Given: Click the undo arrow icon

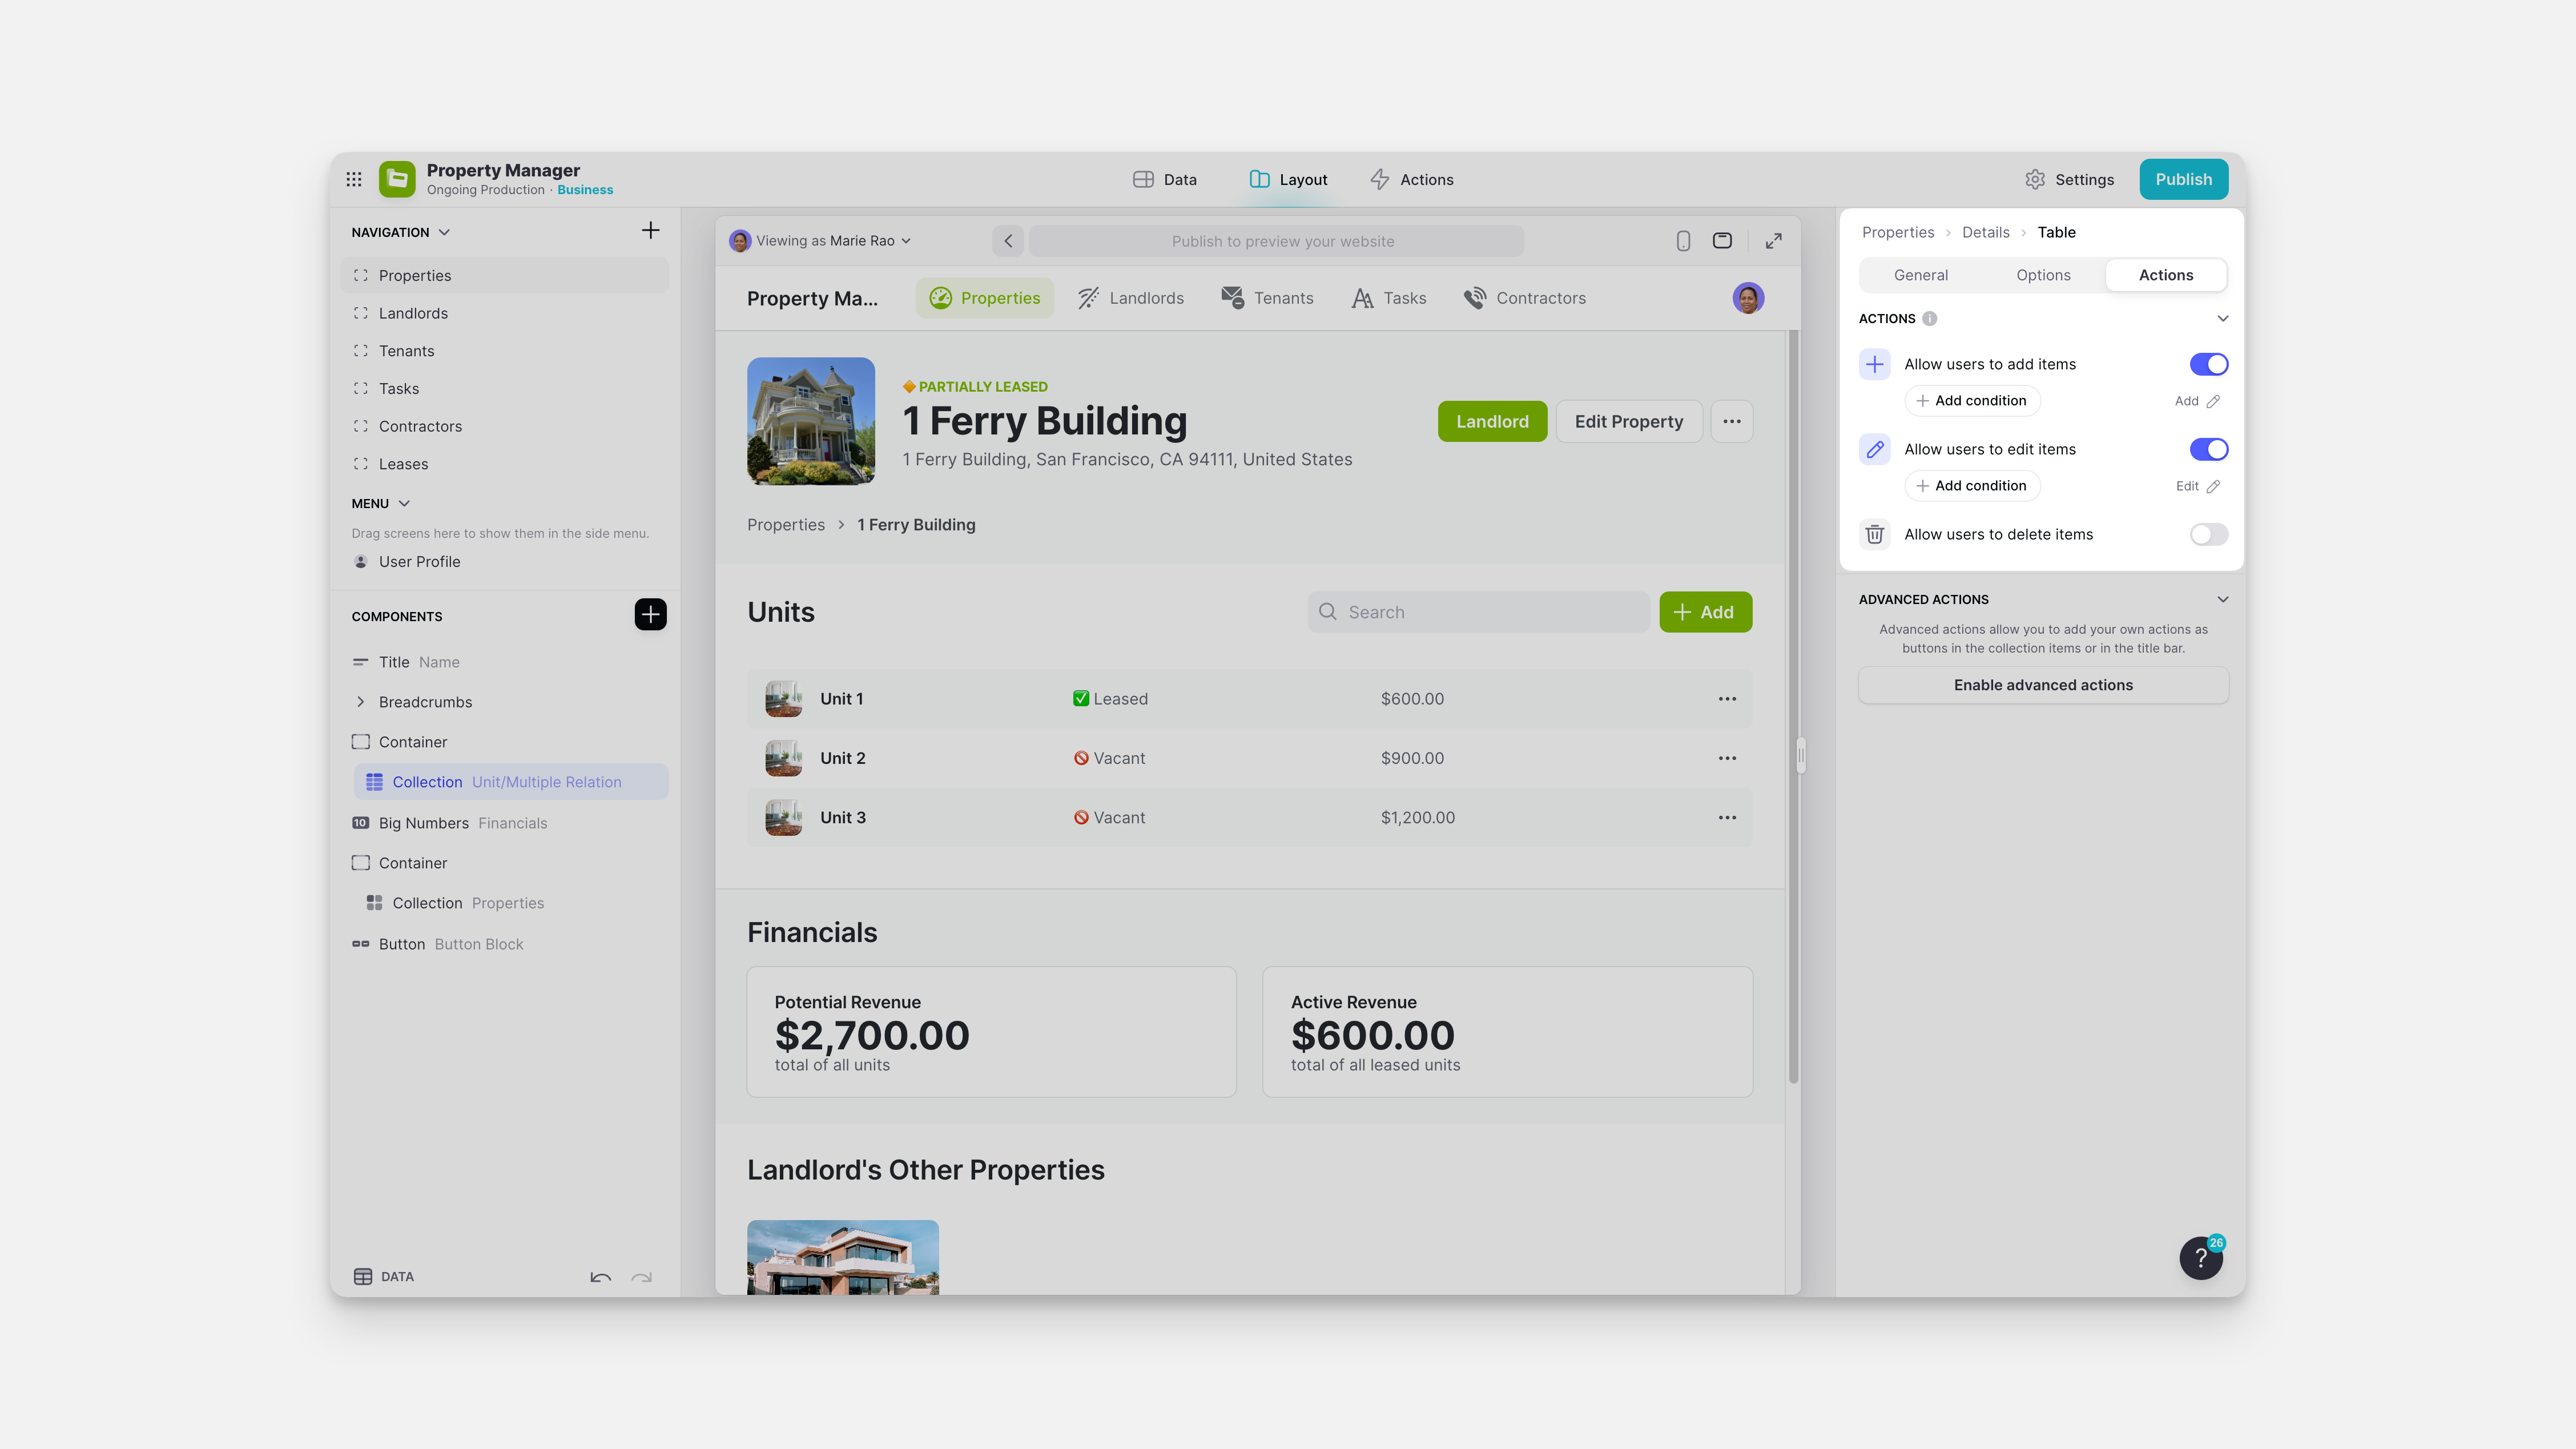Looking at the screenshot, I should [x=600, y=1277].
